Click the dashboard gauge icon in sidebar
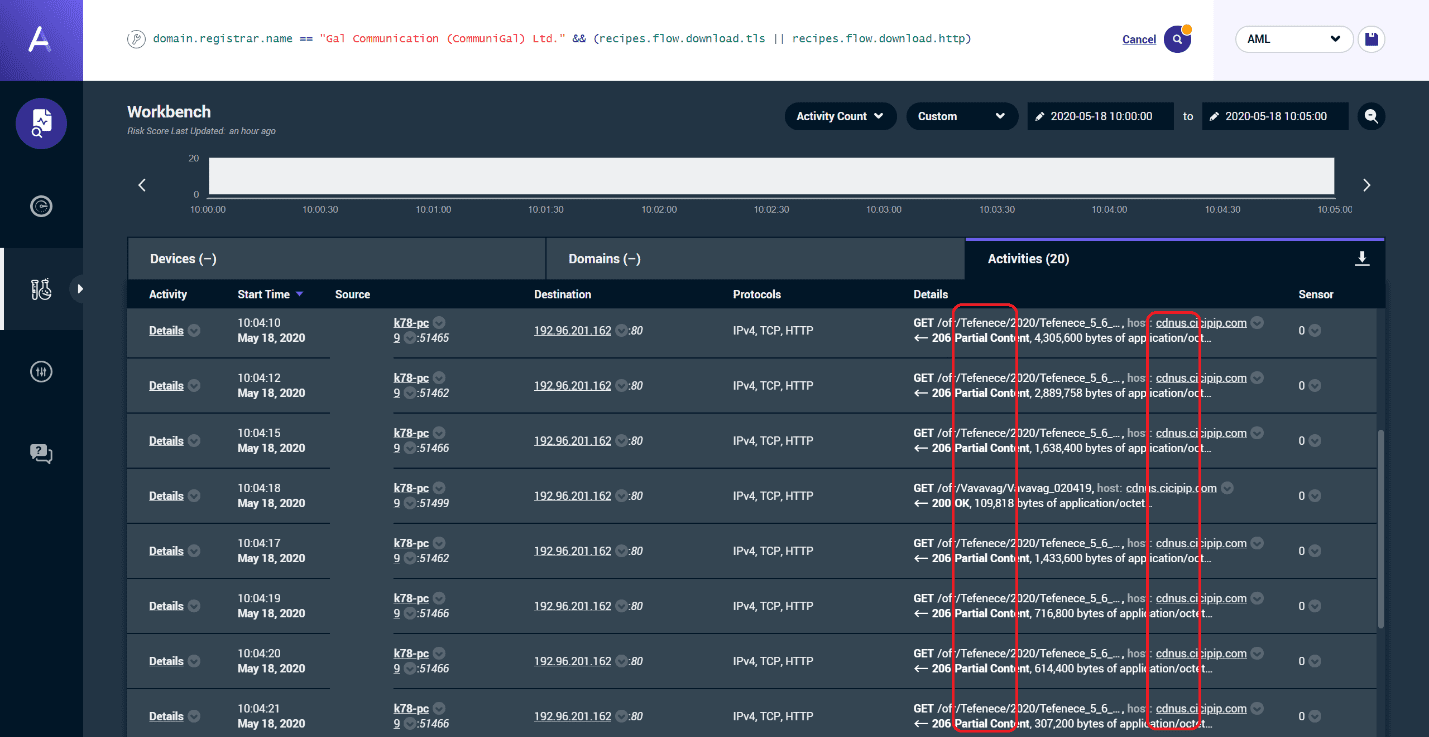This screenshot has height=737, width=1429. coord(41,206)
